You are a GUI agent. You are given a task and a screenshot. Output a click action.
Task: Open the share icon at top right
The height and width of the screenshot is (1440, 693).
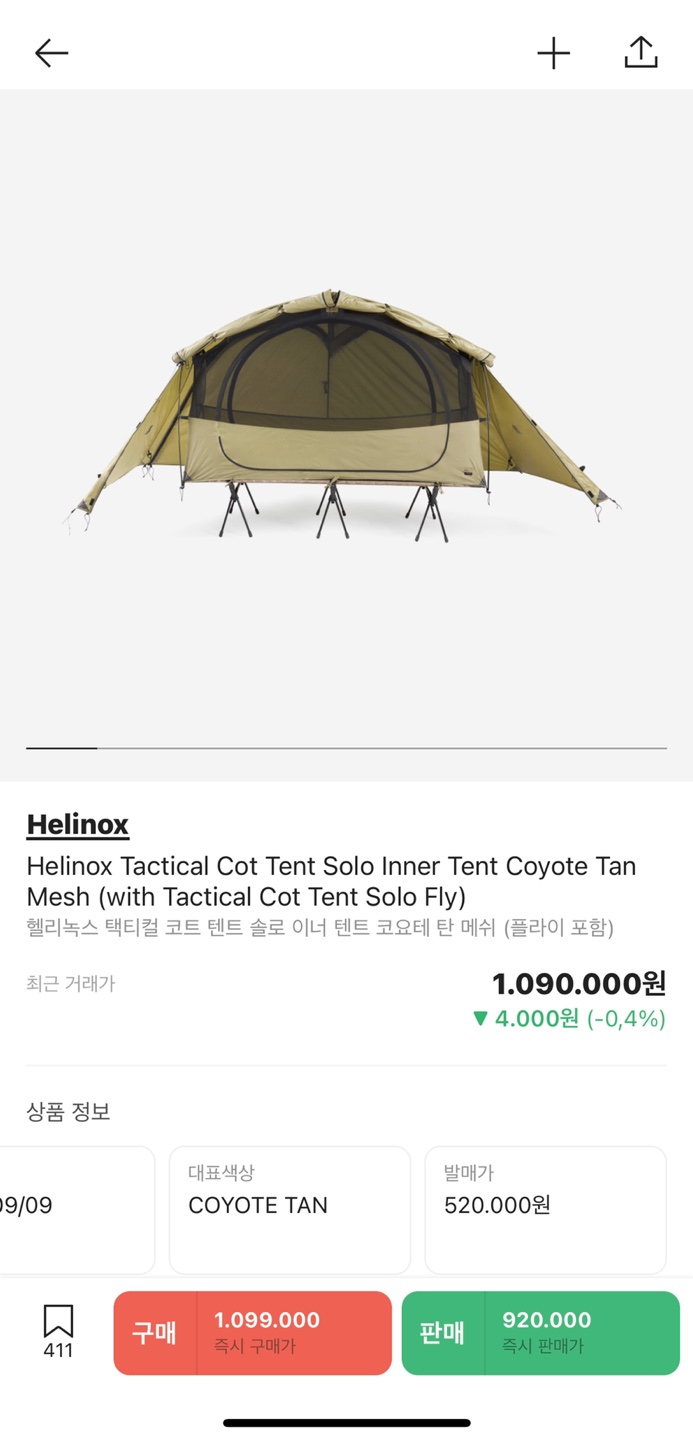[640, 53]
